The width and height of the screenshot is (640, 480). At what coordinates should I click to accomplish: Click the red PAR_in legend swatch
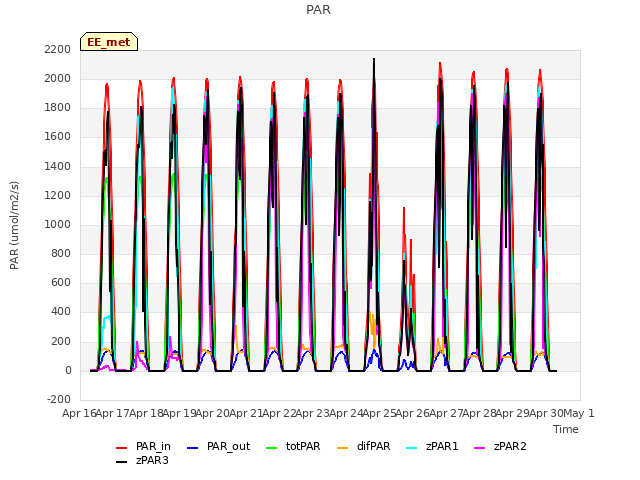tap(122, 448)
